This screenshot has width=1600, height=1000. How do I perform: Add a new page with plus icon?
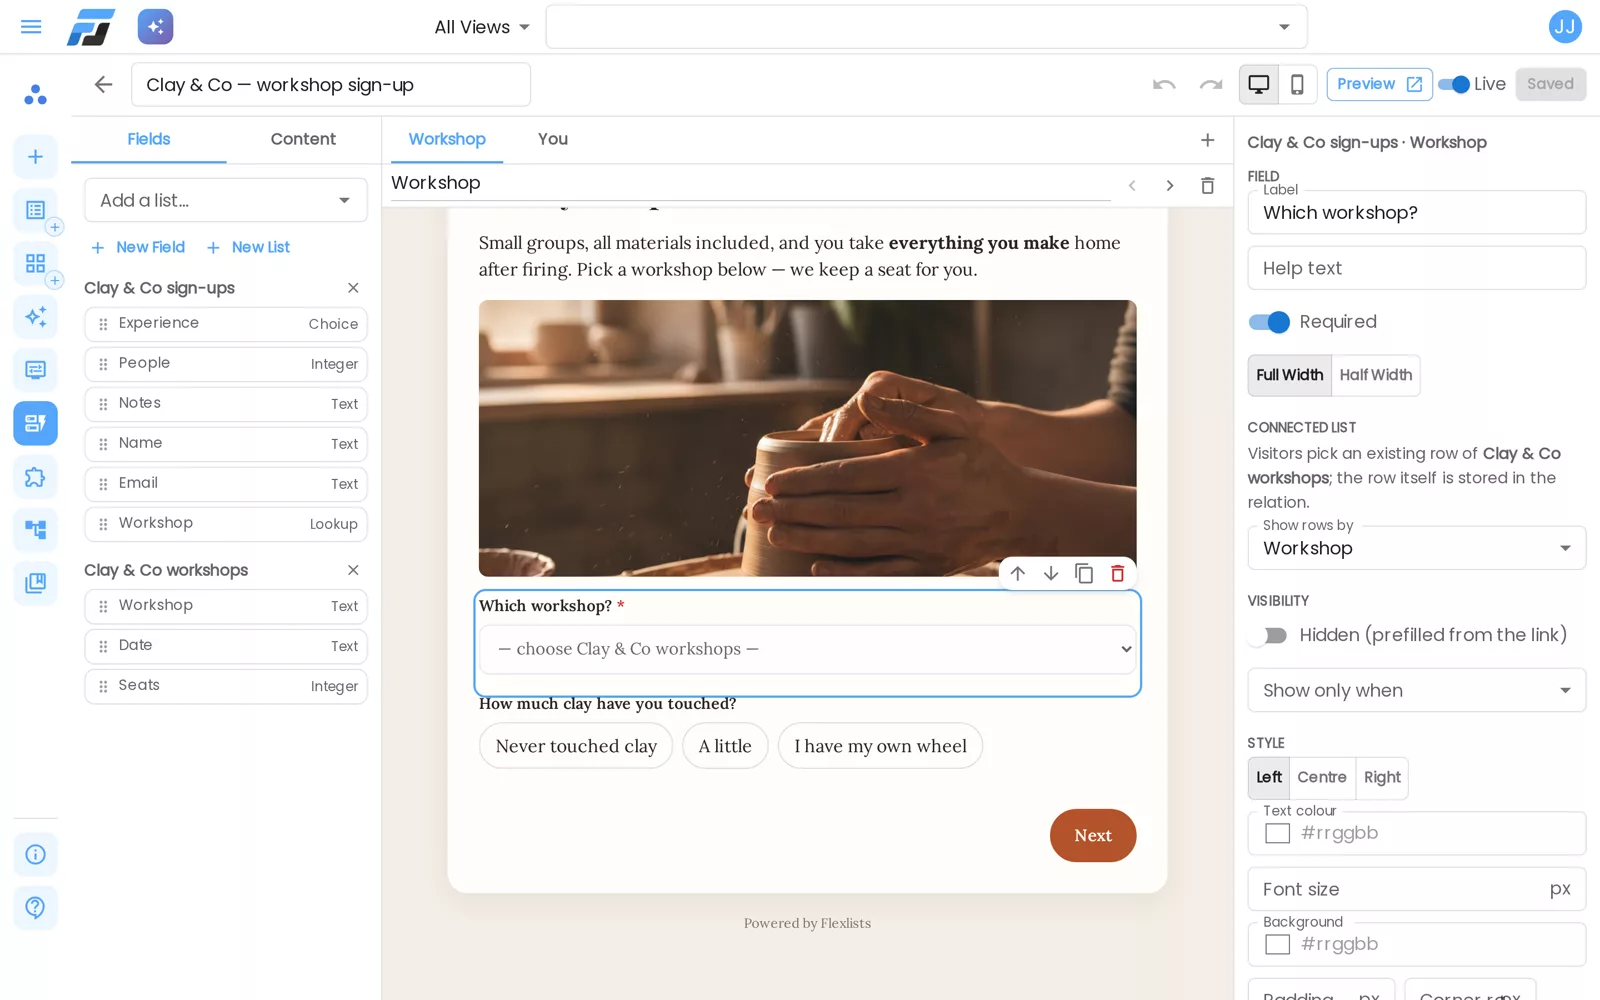(x=1208, y=140)
